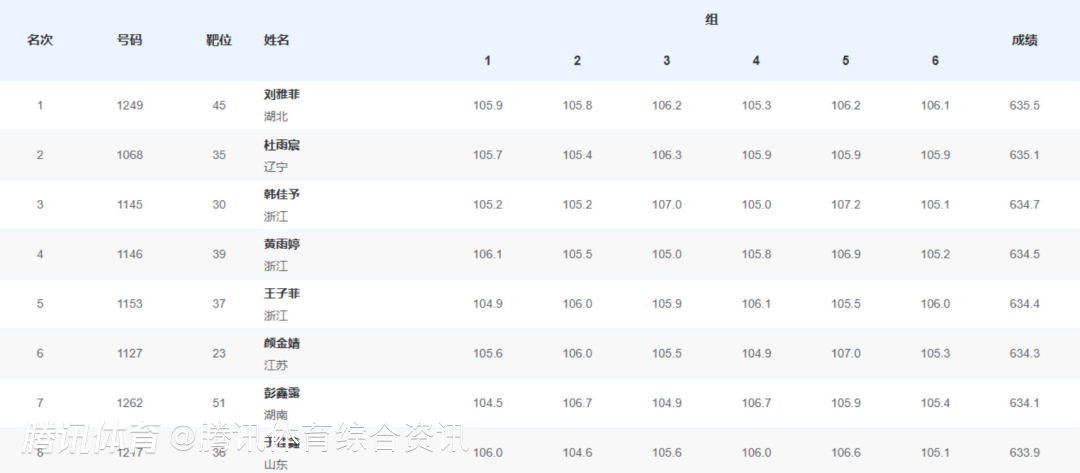Click the 107.2 score in 韩佳予's row
1080x473 pixels.
tap(845, 205)
